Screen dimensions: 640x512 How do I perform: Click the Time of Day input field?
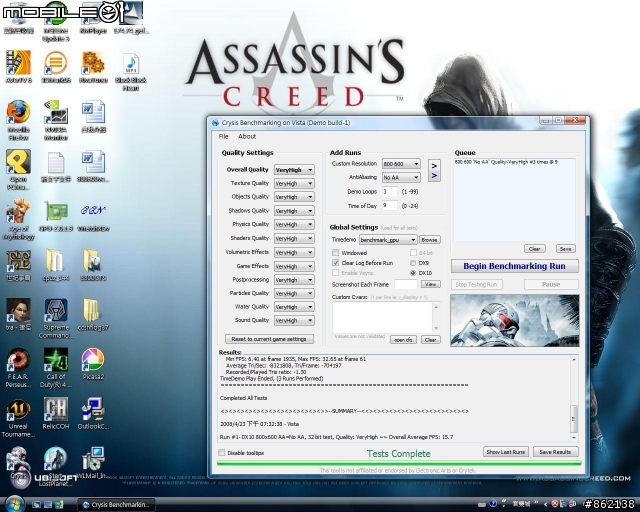pyautogui.click(x=389, y=206)
